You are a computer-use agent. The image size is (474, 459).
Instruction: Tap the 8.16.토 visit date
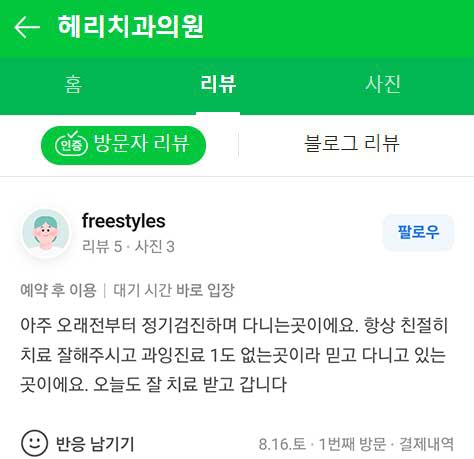pyautogui.click(x=282, y=444)
